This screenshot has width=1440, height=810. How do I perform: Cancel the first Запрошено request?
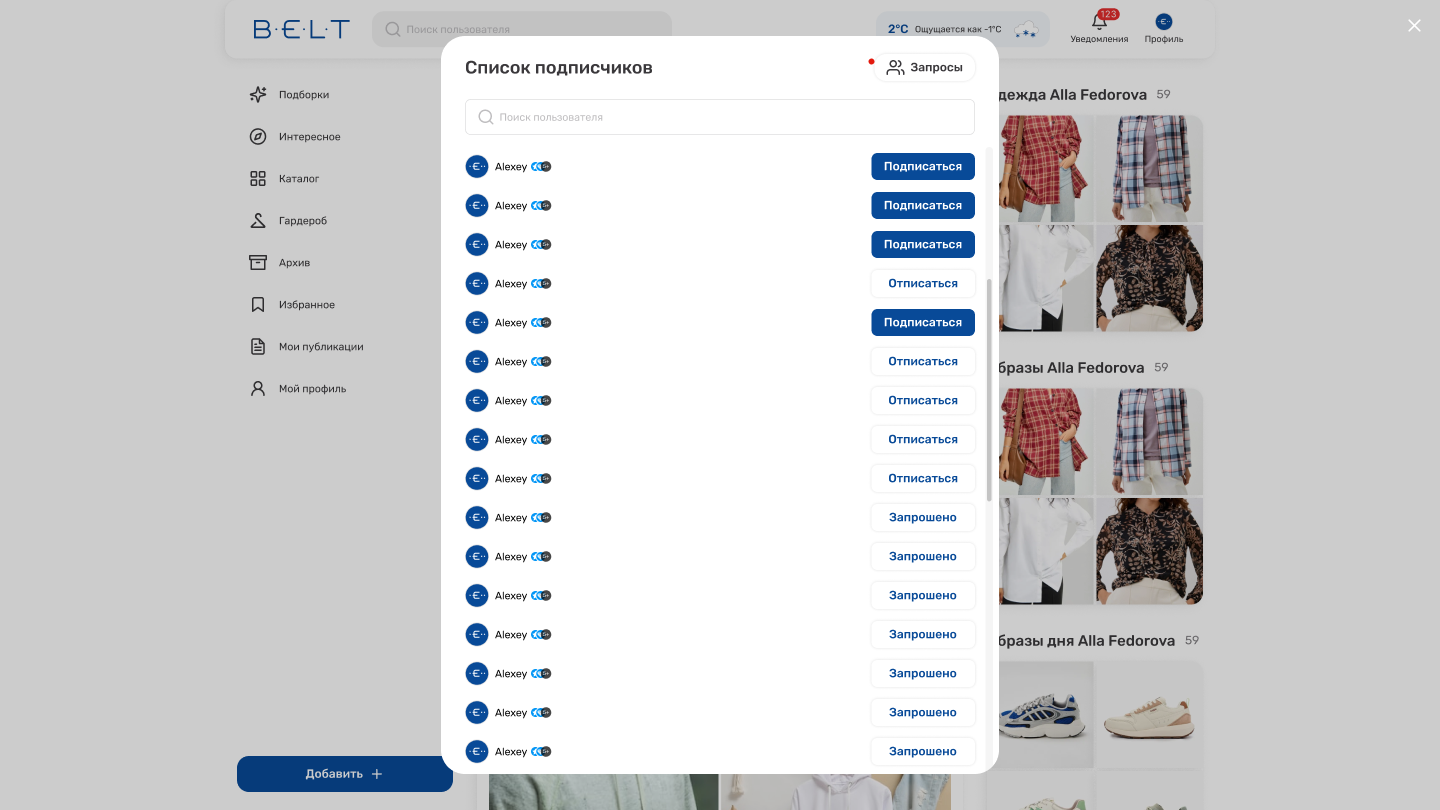922,518
